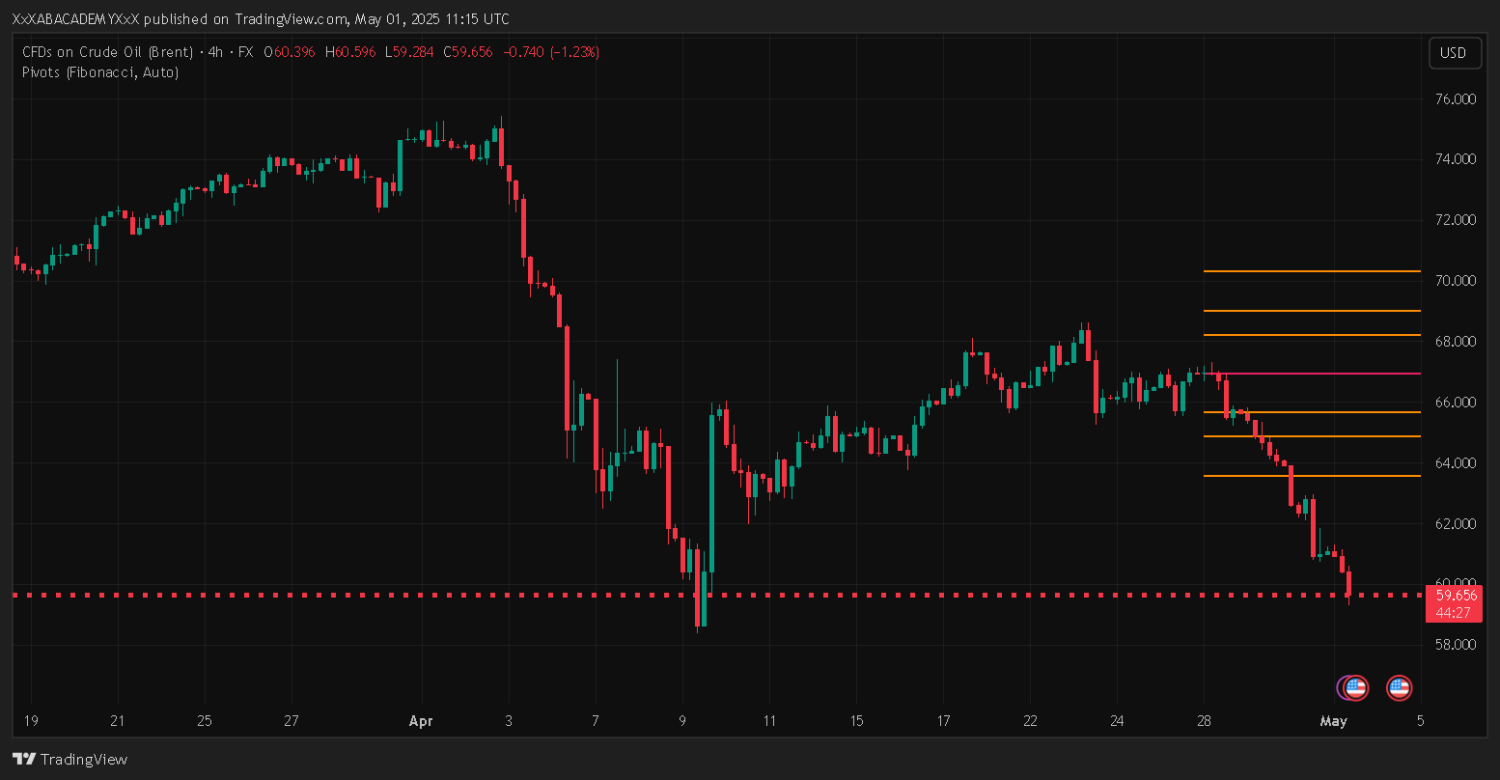Click the Pivots (Fibonacci, Auto) indicator label
1500x780 pixels.
pyautogui.click(x=100, y=72)
